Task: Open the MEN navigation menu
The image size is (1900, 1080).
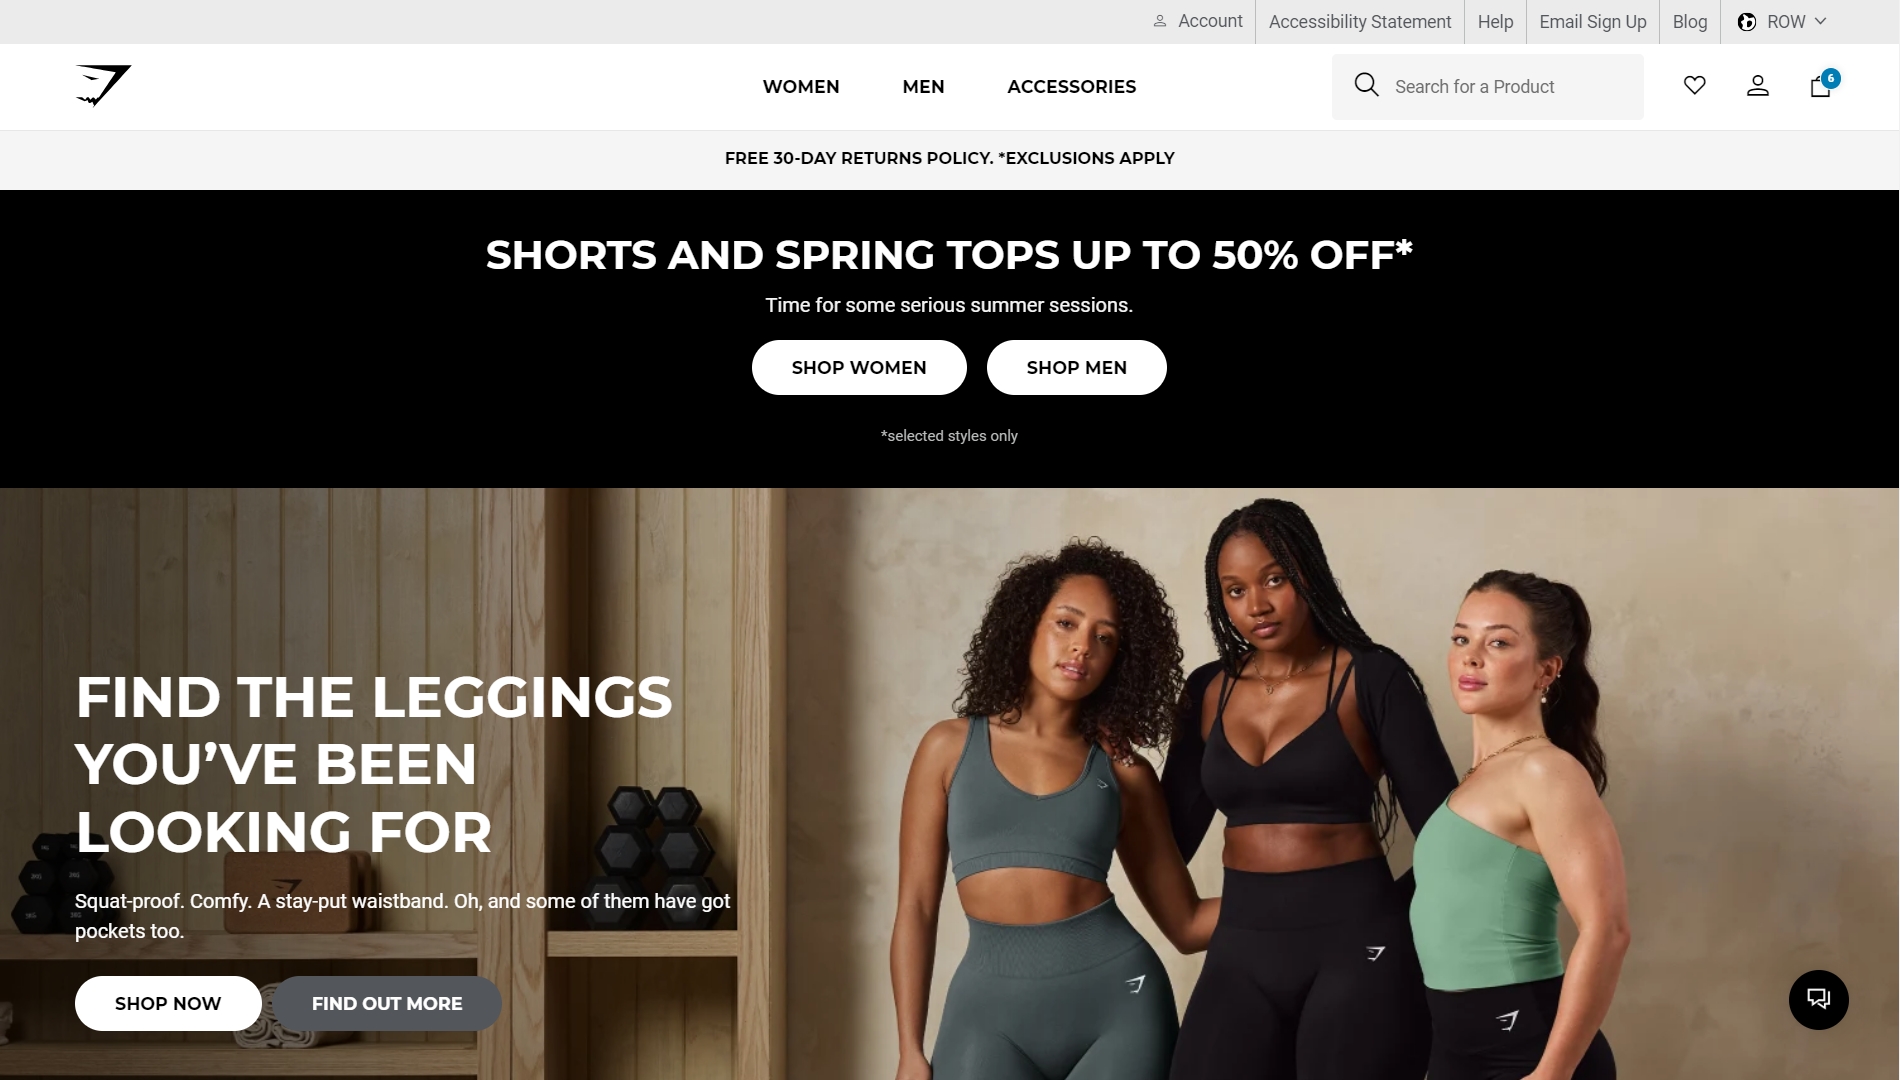Action: pyautogui.click(x=923, y=87)
